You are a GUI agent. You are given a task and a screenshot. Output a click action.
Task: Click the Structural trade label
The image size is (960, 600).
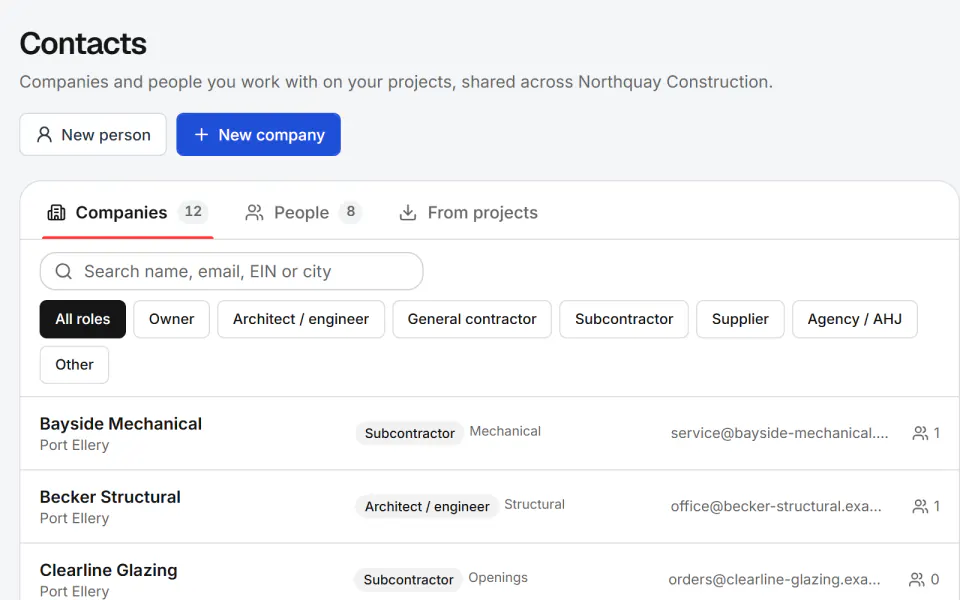(x=534, y=504)
